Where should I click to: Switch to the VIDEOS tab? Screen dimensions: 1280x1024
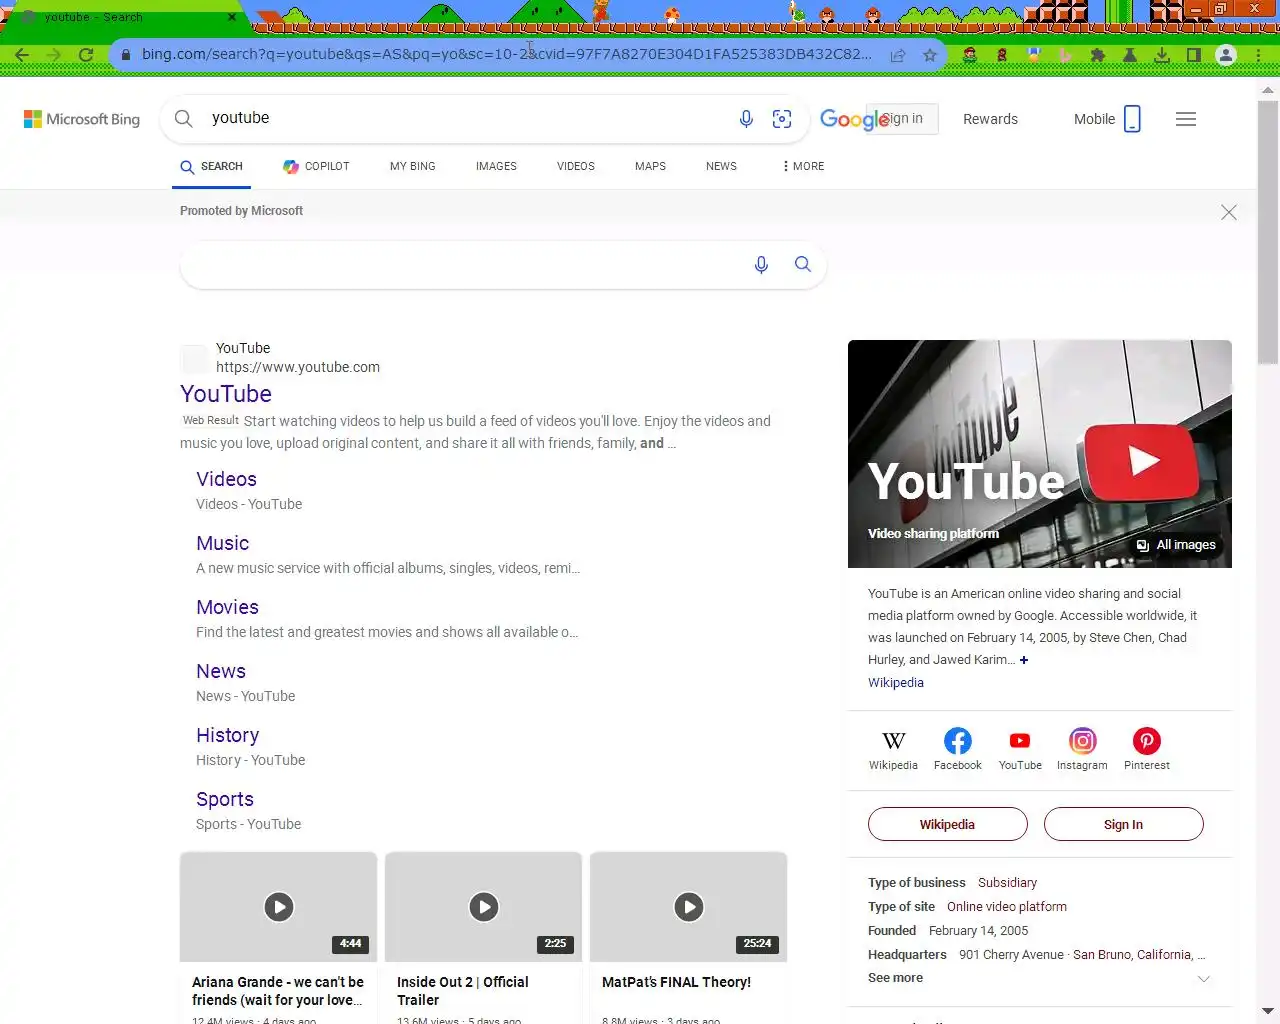click(576, 166)
